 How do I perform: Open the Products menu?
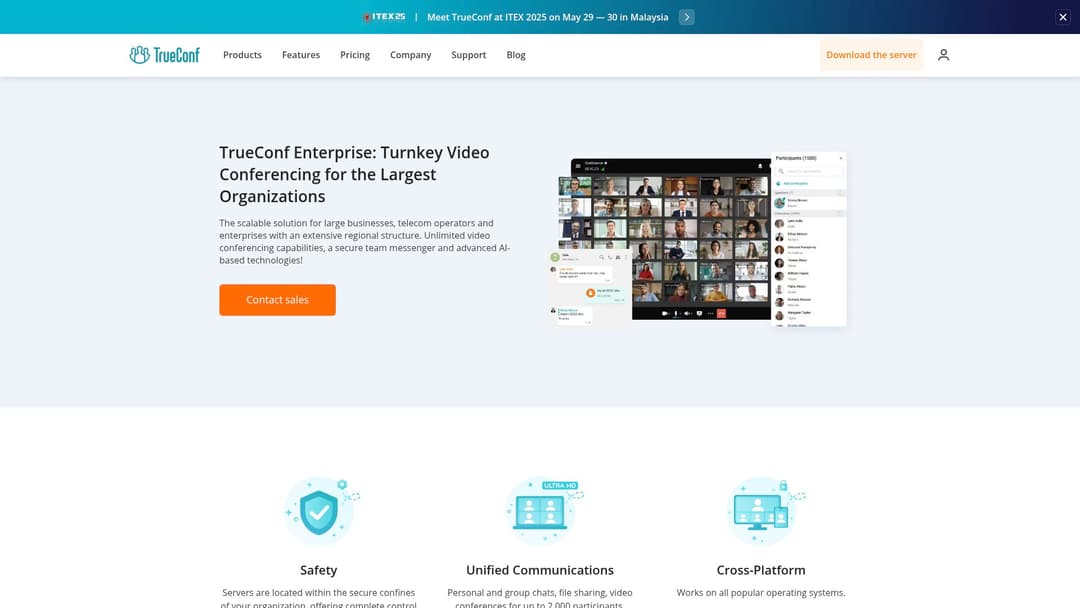click(x=242, y=55)
